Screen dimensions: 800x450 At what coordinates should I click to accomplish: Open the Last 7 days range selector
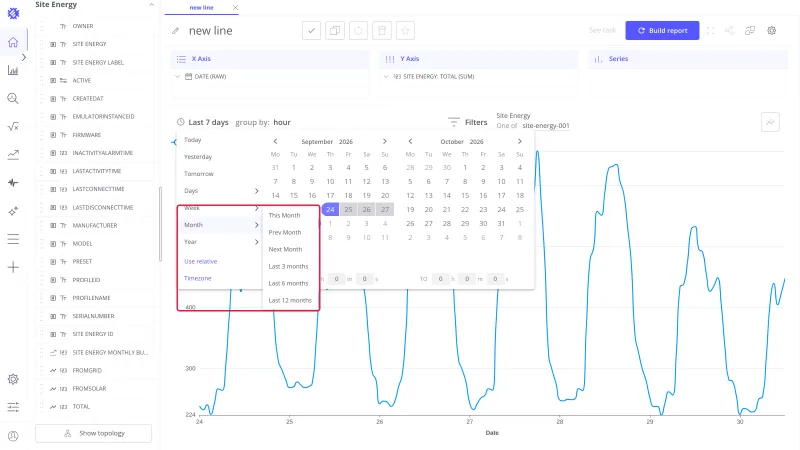[208, 122]
